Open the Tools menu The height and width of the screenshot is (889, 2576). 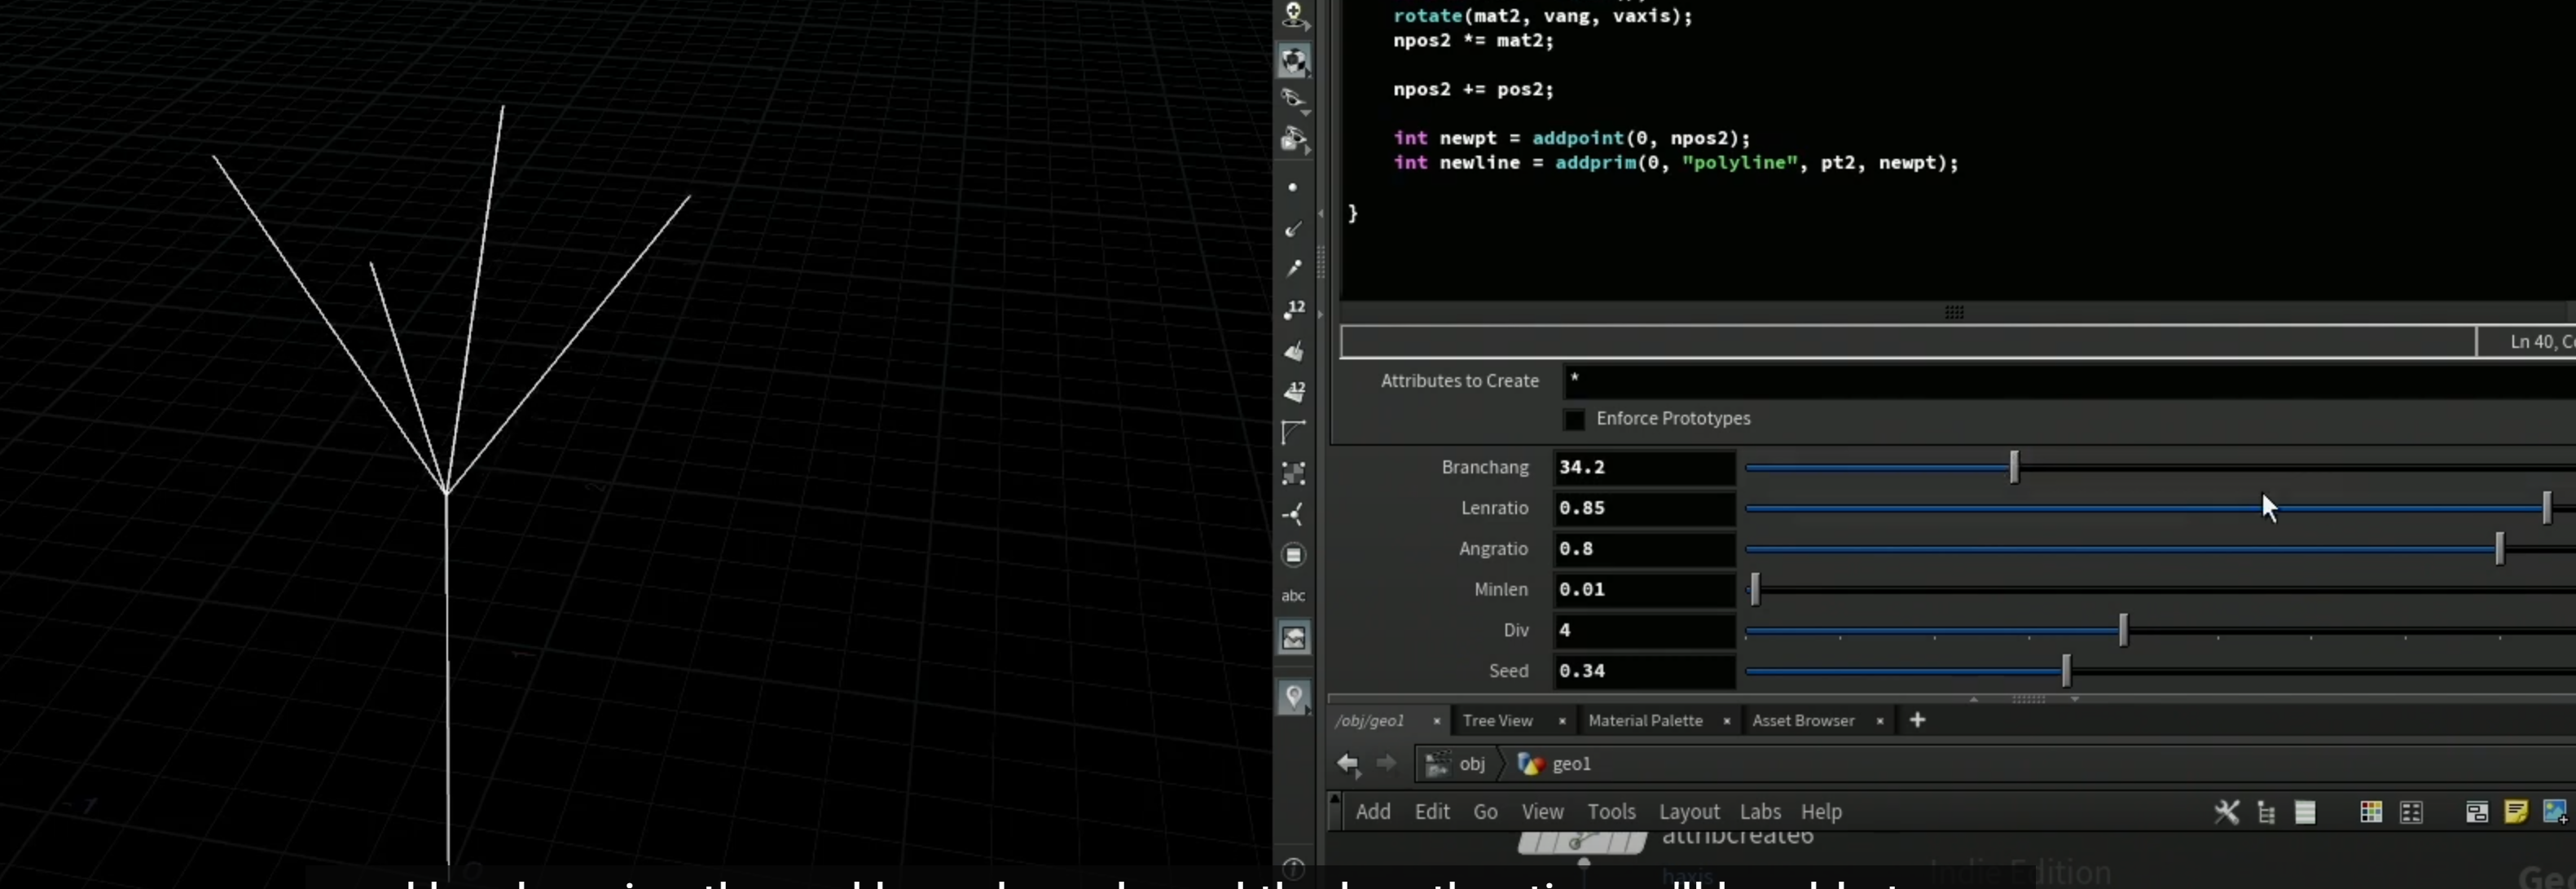pyautogui.click(x=1611, y=812)
